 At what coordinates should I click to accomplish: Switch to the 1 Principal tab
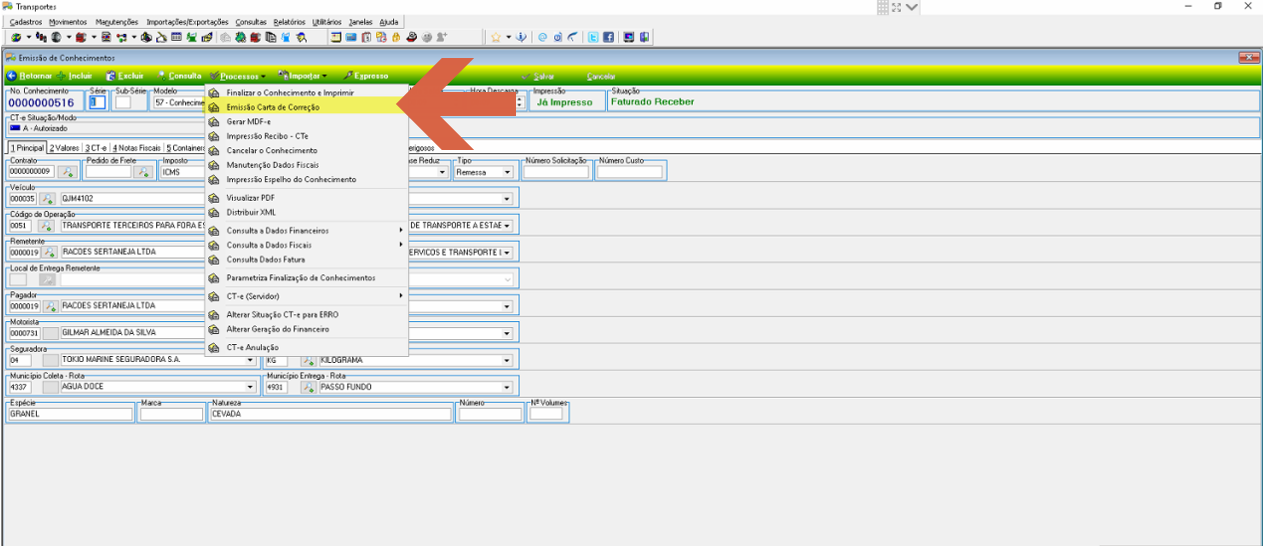click(27, 148)
